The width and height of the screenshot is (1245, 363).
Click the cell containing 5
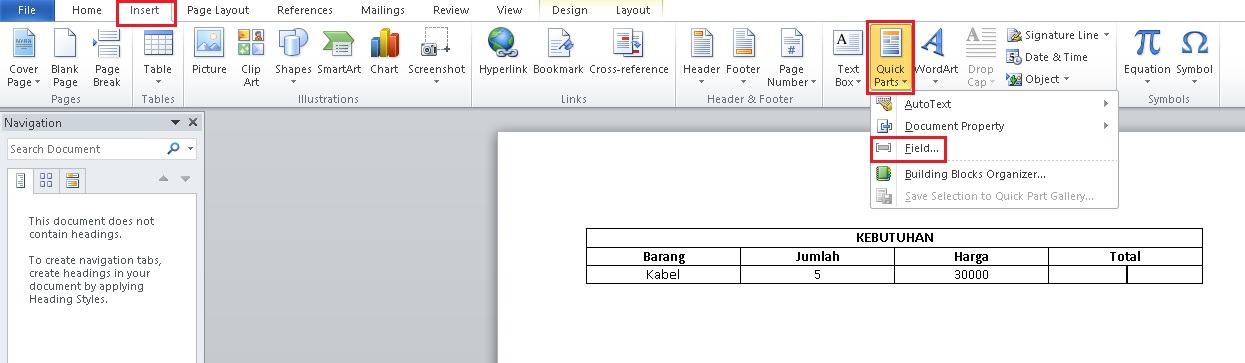(x=817, y=274)
